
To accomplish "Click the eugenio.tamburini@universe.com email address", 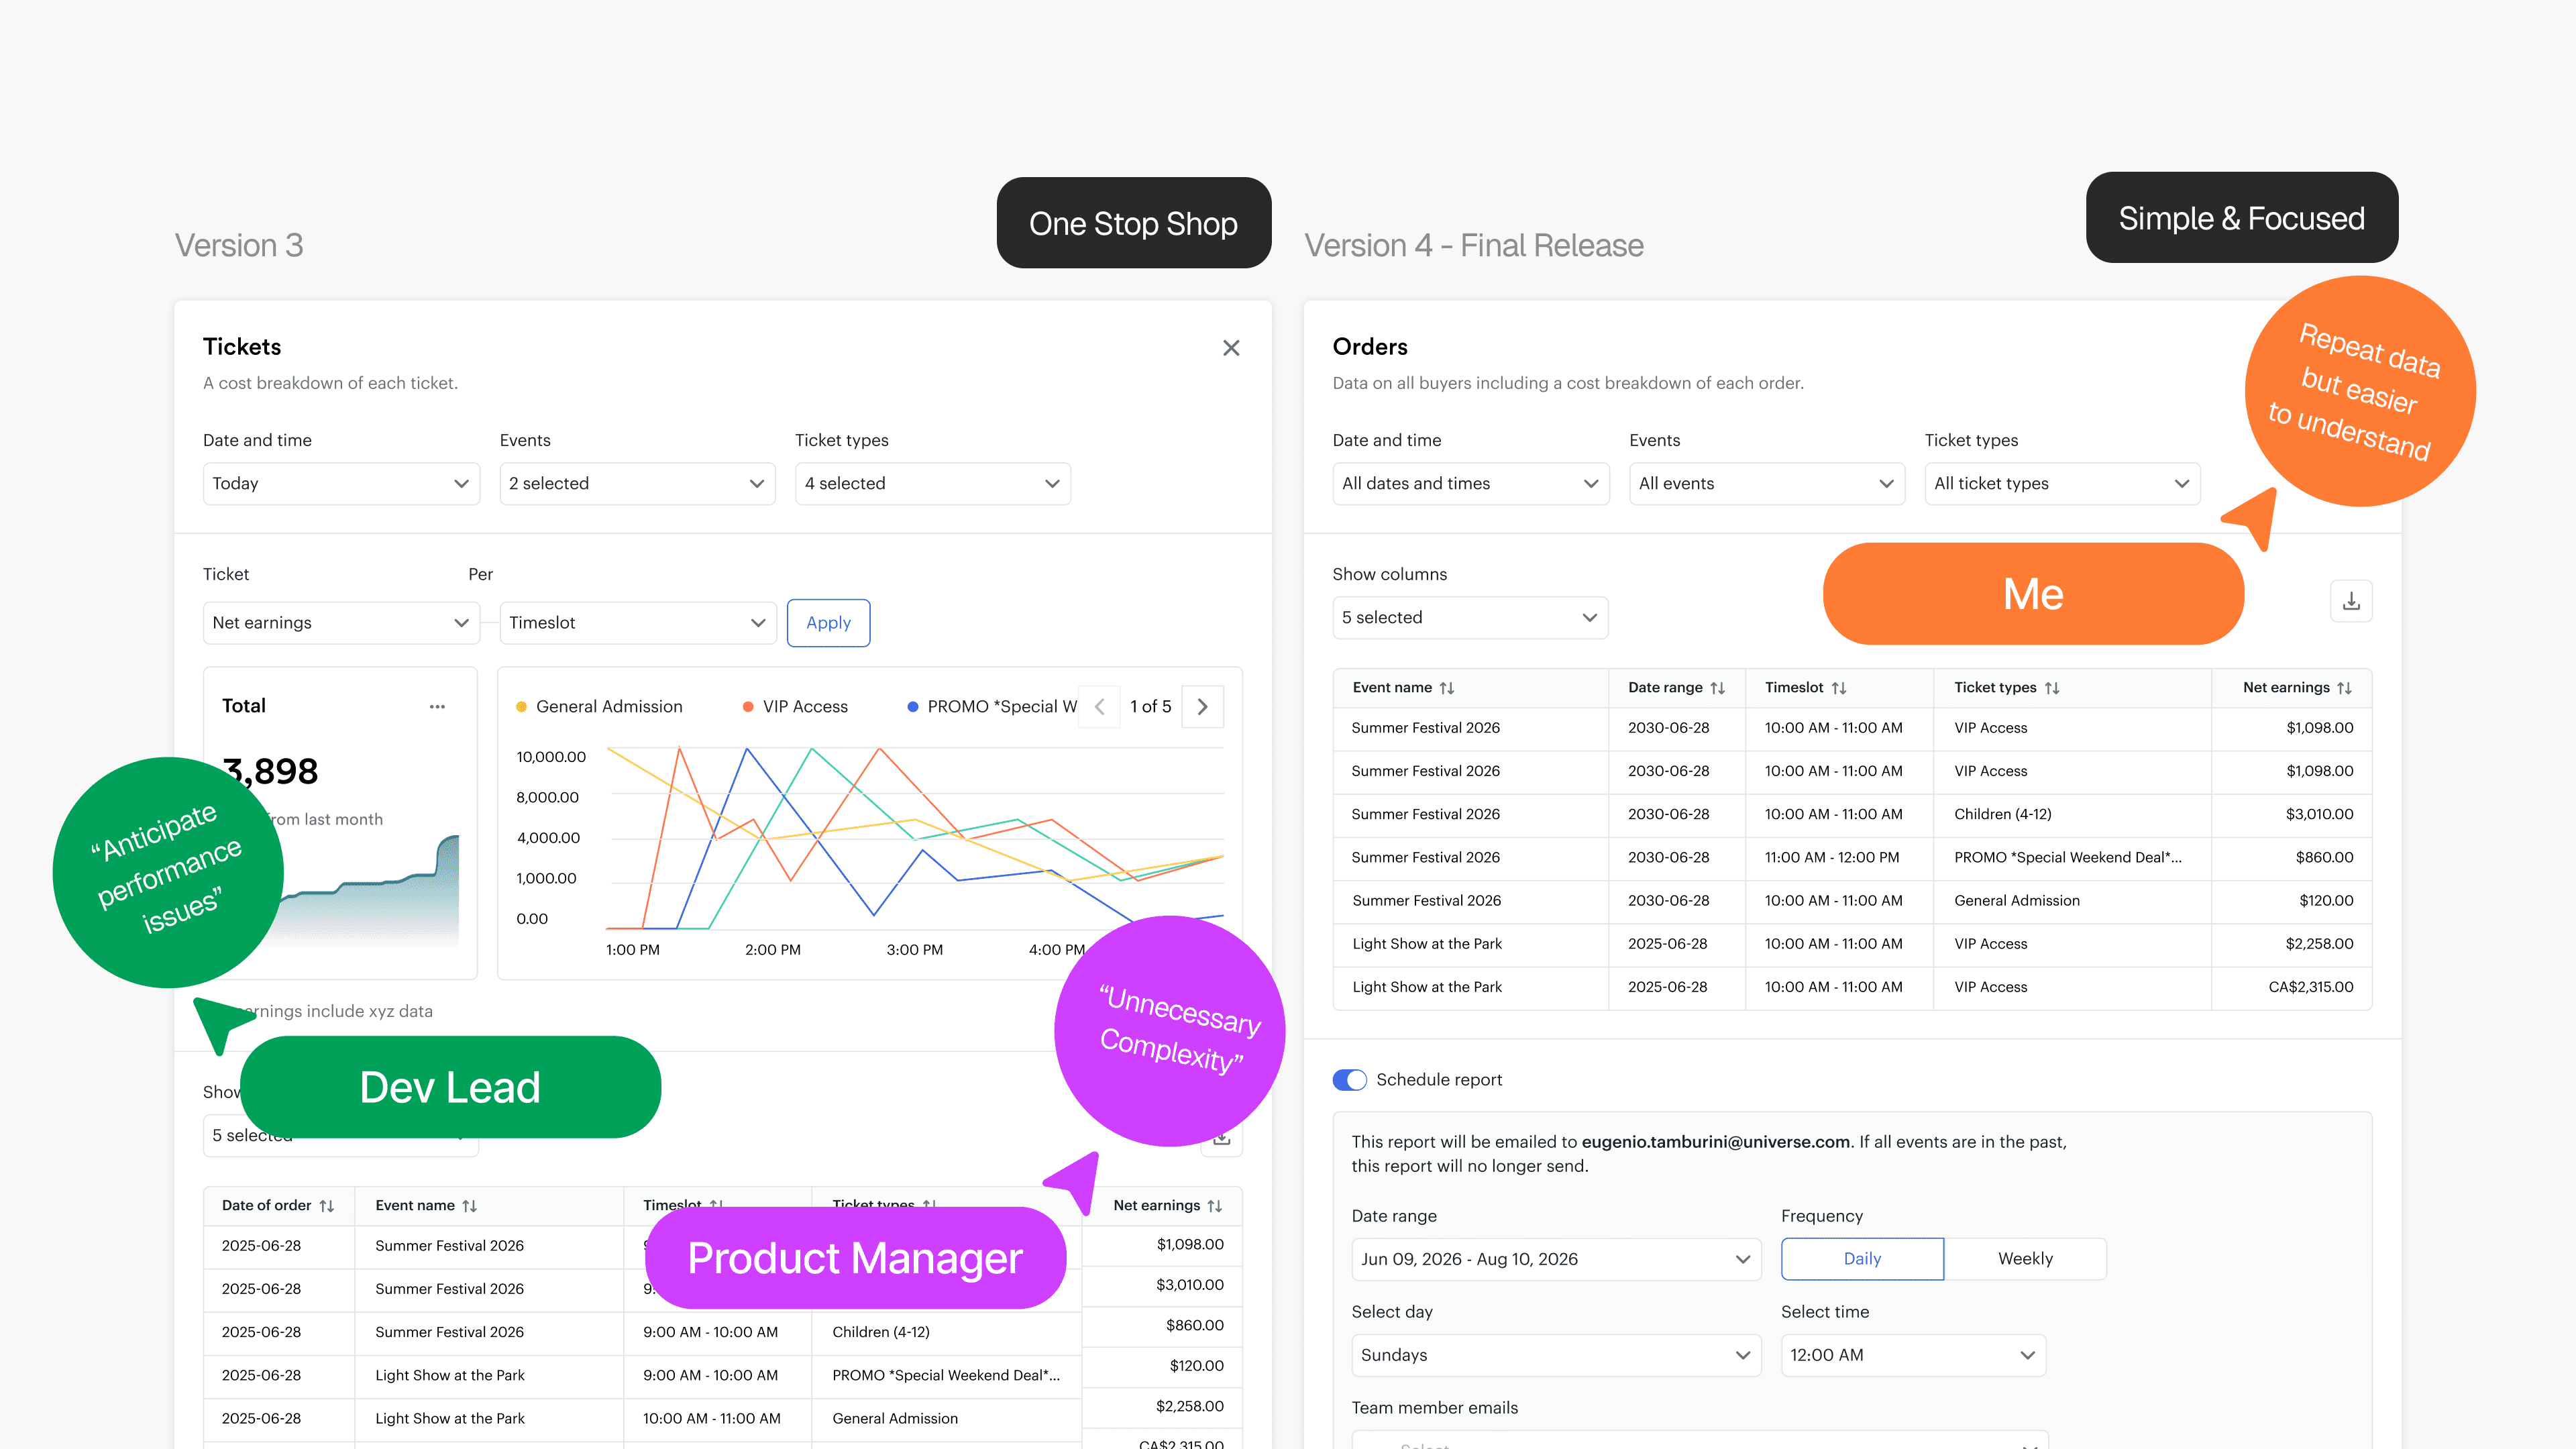I will point(1716,1142).
